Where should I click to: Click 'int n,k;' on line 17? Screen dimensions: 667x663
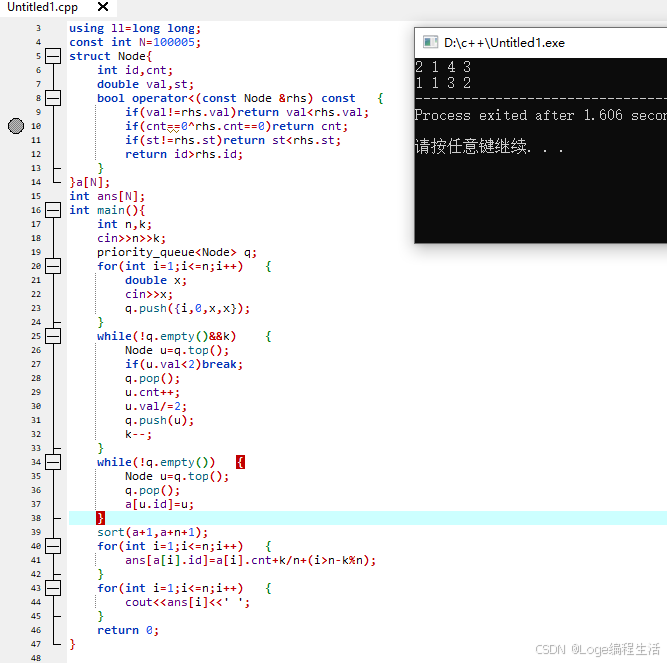(x=124, y=224)
